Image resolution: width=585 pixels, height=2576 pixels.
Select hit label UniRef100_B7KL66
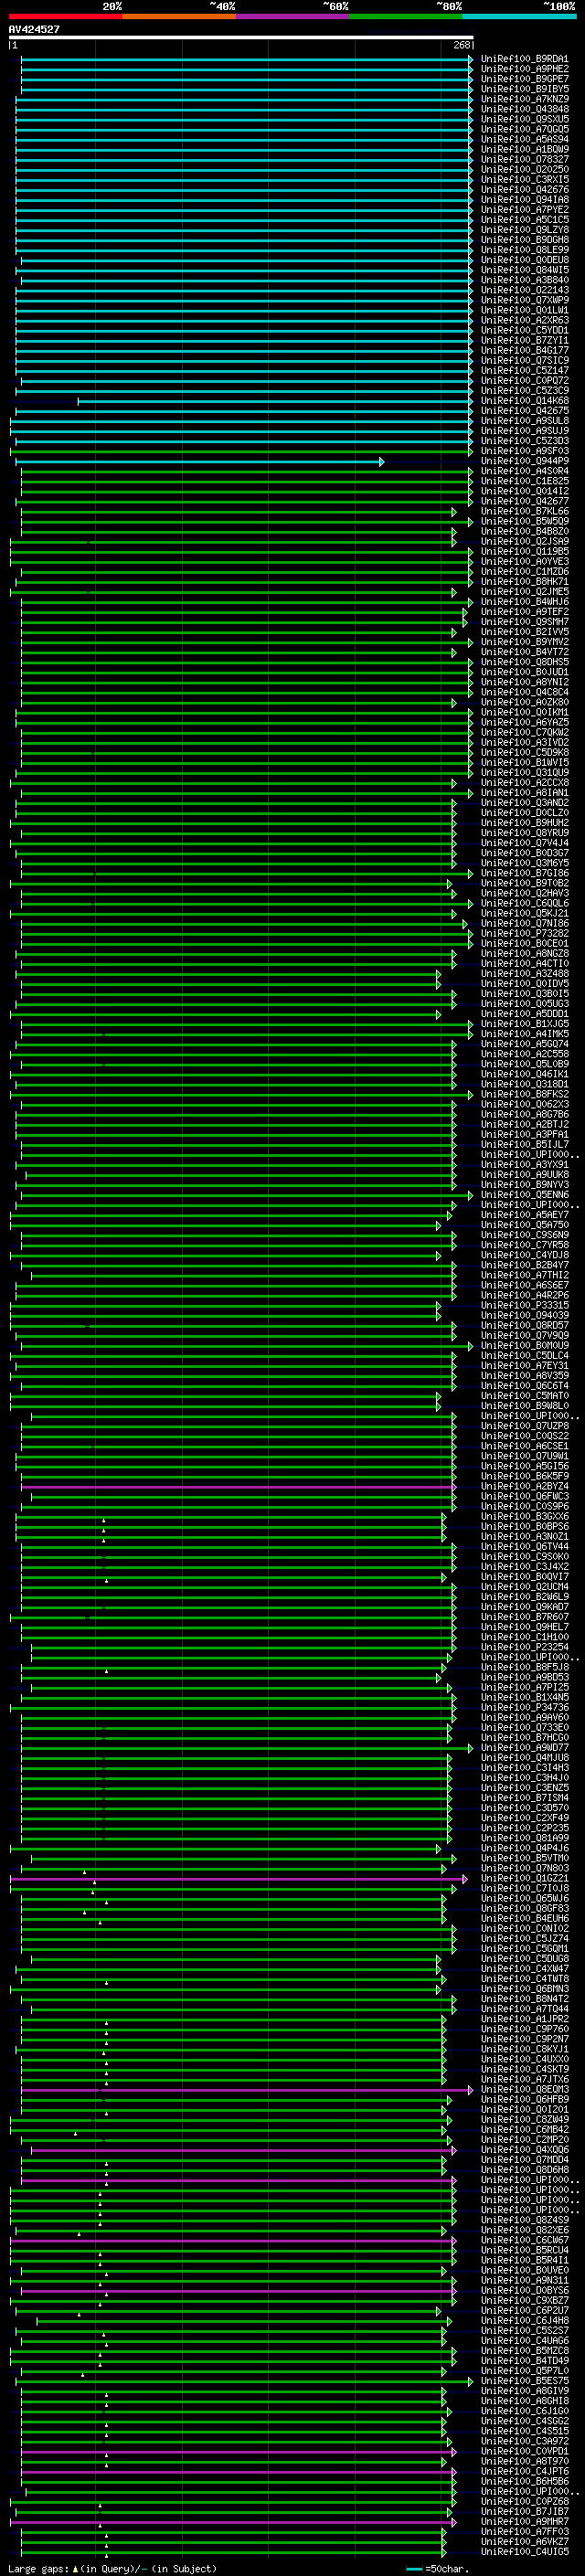point(525,511)
